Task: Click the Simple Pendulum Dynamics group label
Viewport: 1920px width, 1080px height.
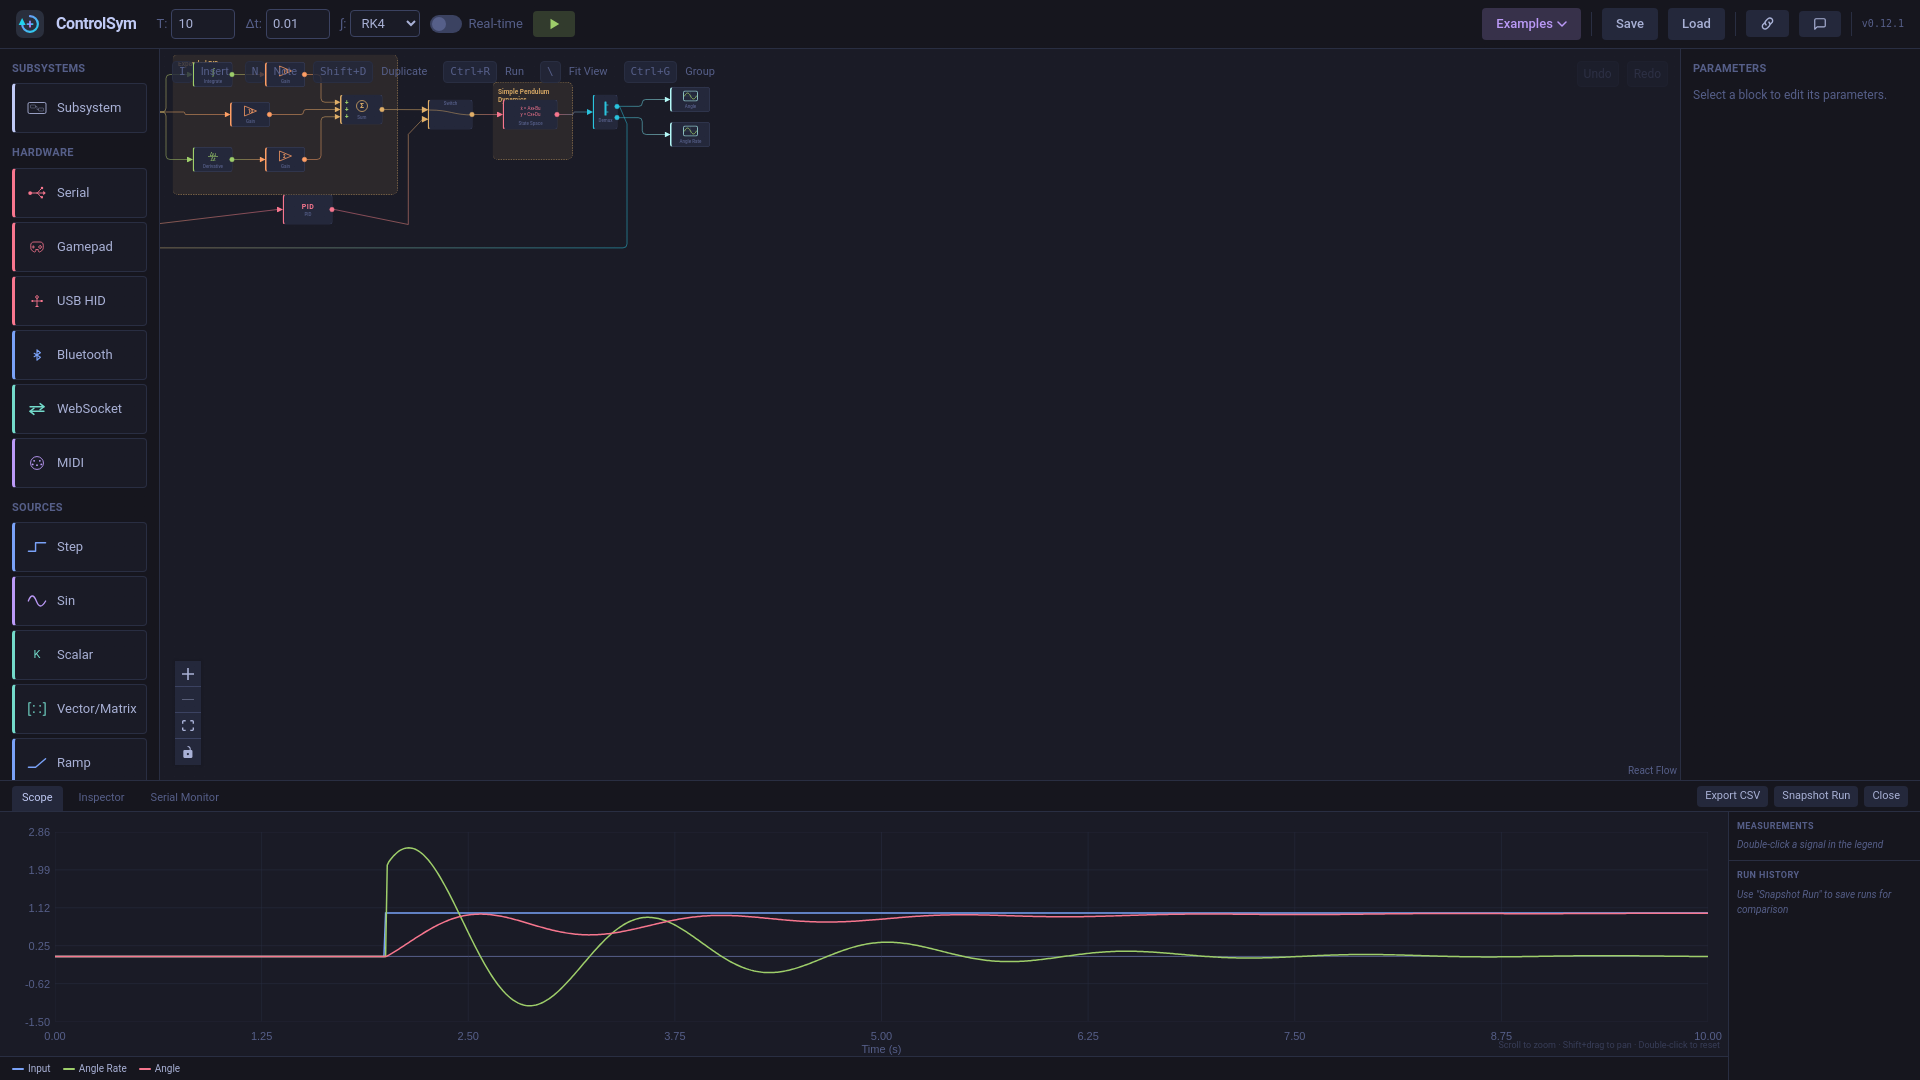Action: (x=524, y=94)
